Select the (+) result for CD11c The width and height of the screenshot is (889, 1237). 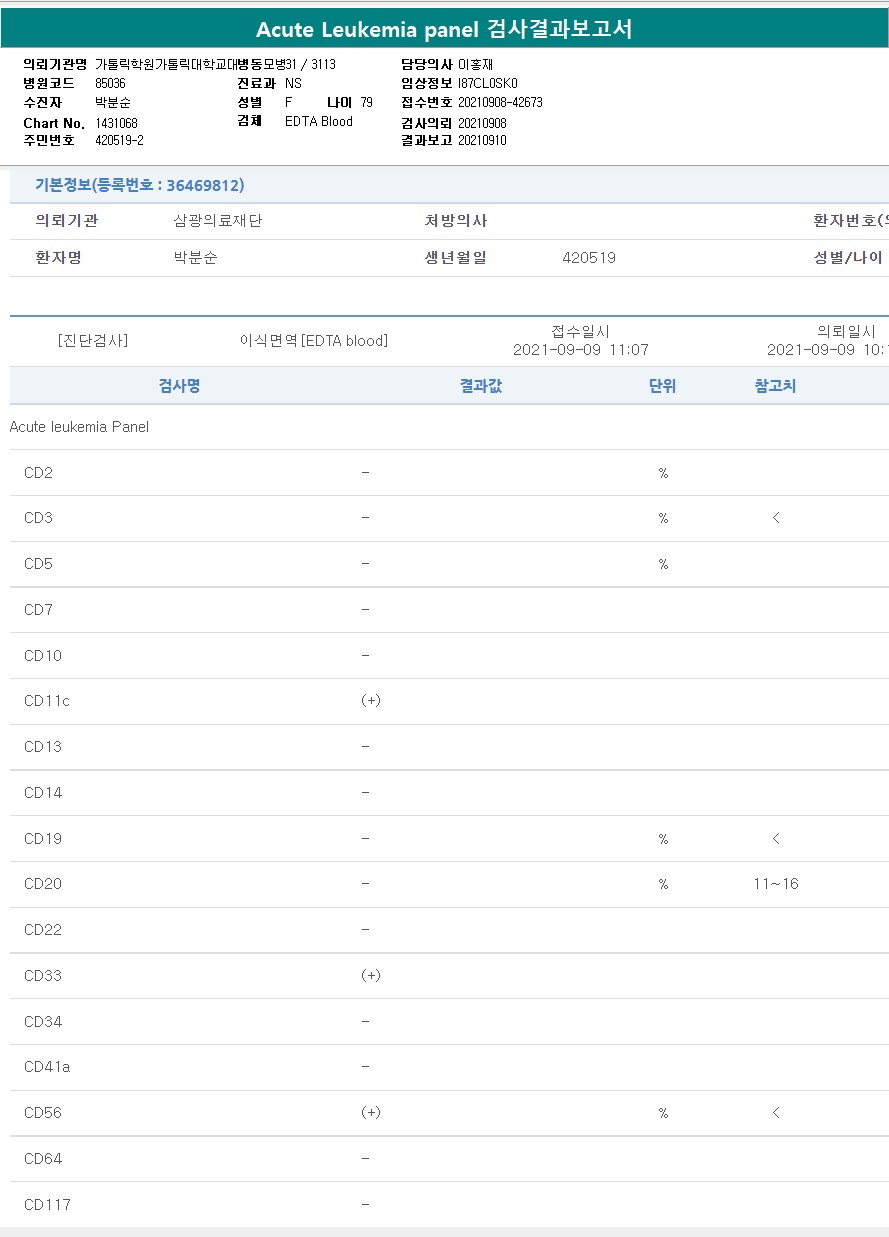(370, 701)
